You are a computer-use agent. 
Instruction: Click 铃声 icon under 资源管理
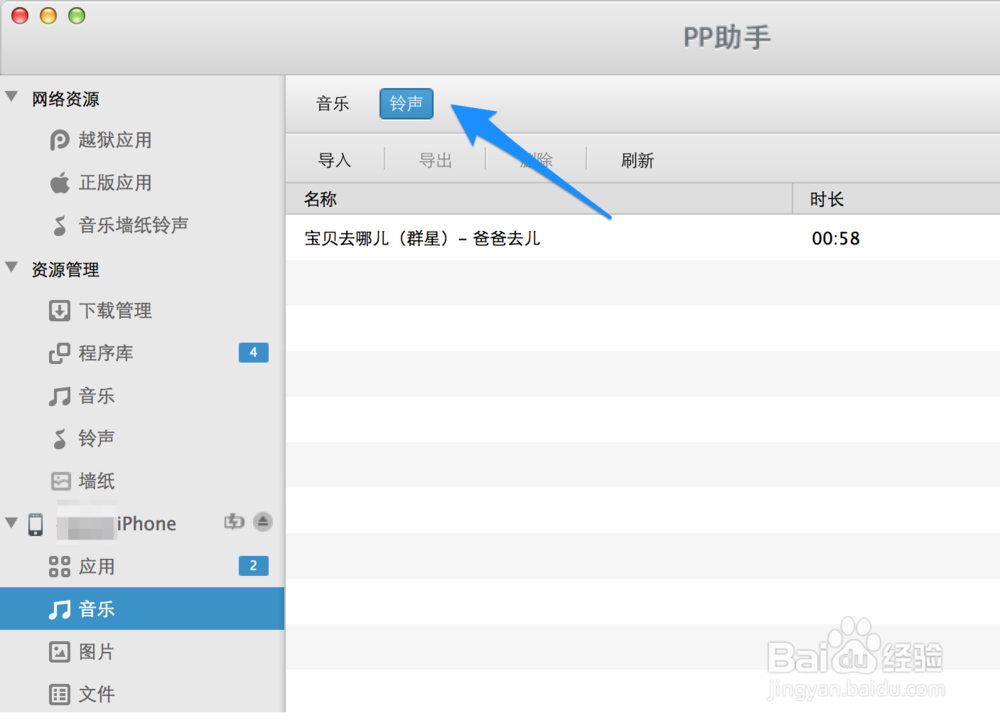pos(59,439)
